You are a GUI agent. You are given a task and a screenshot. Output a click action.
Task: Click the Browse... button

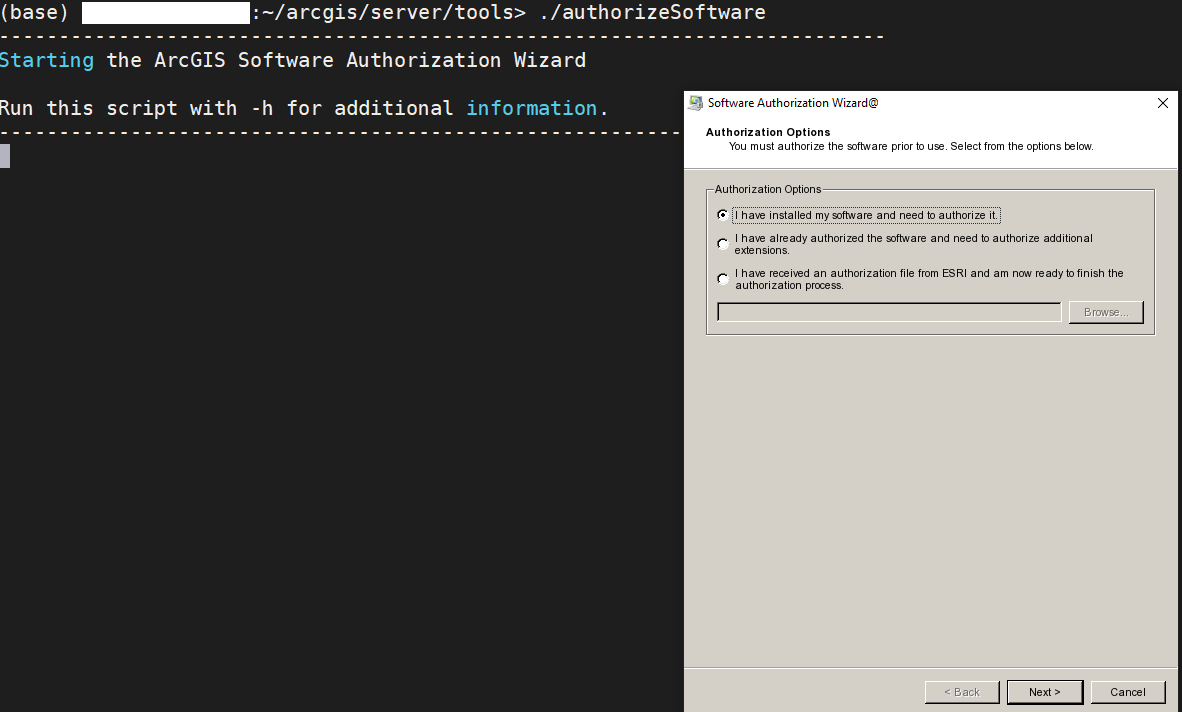coord(1106,312)
